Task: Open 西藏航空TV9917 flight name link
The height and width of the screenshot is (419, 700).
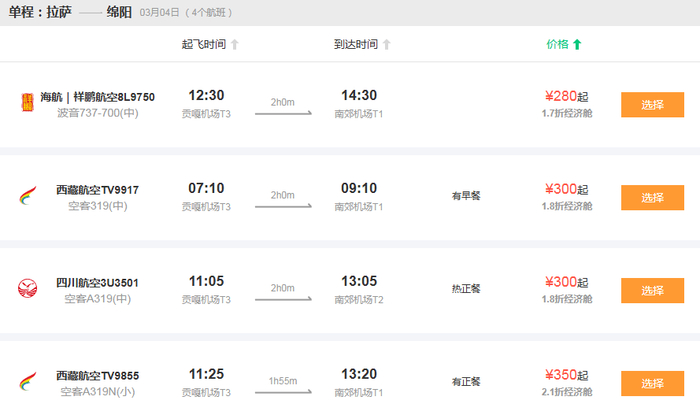Action: (97, 189)
